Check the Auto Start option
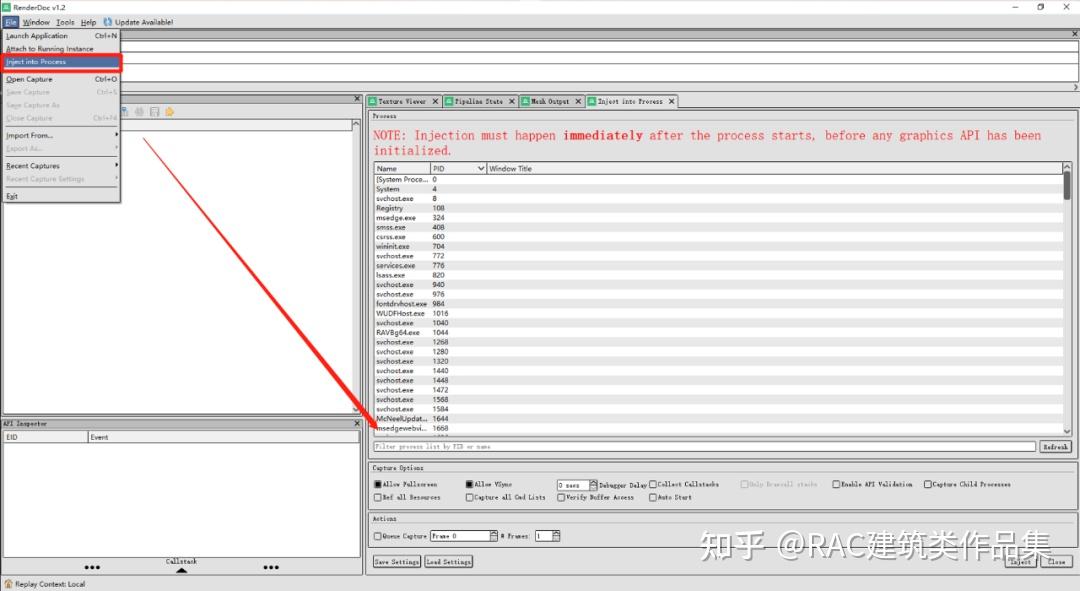Screen dimensions: 1080x591 tap(653, 497)
